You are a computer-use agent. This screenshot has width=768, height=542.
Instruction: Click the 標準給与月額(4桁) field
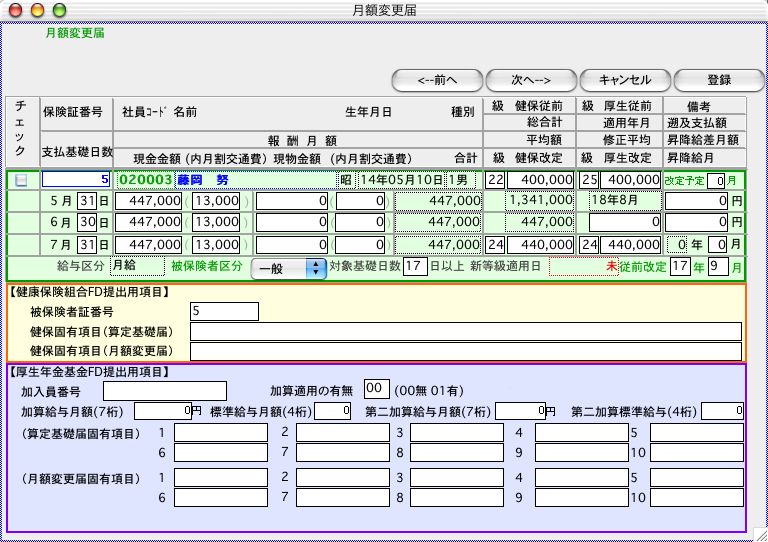pos(333,411)
